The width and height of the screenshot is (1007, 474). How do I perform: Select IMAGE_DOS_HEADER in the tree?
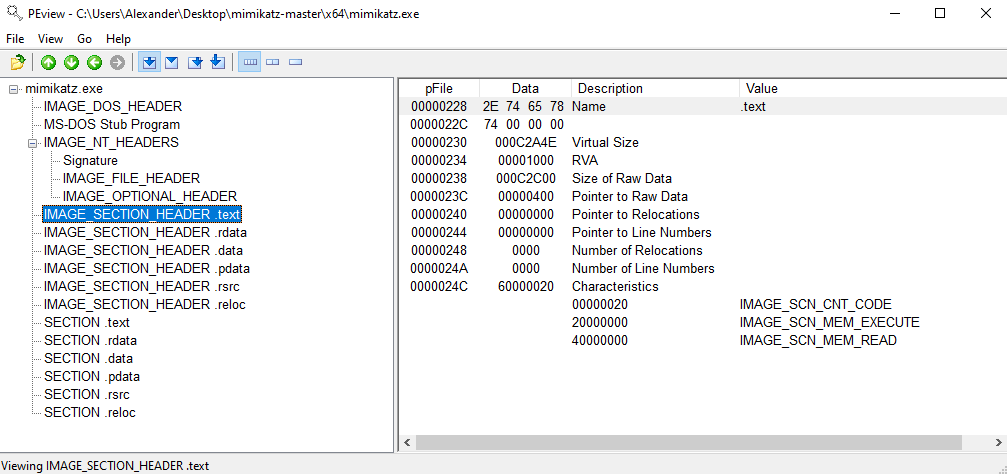tap(113, 107)
